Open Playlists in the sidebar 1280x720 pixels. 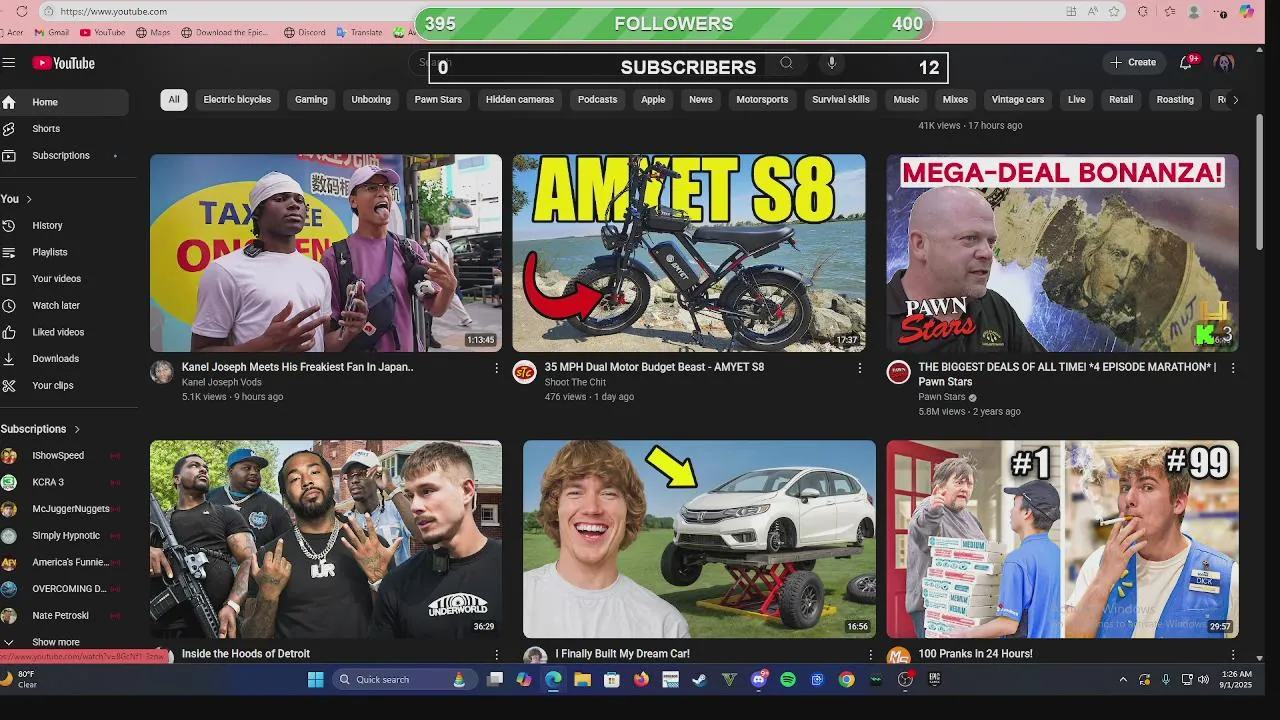click(50, 252)
